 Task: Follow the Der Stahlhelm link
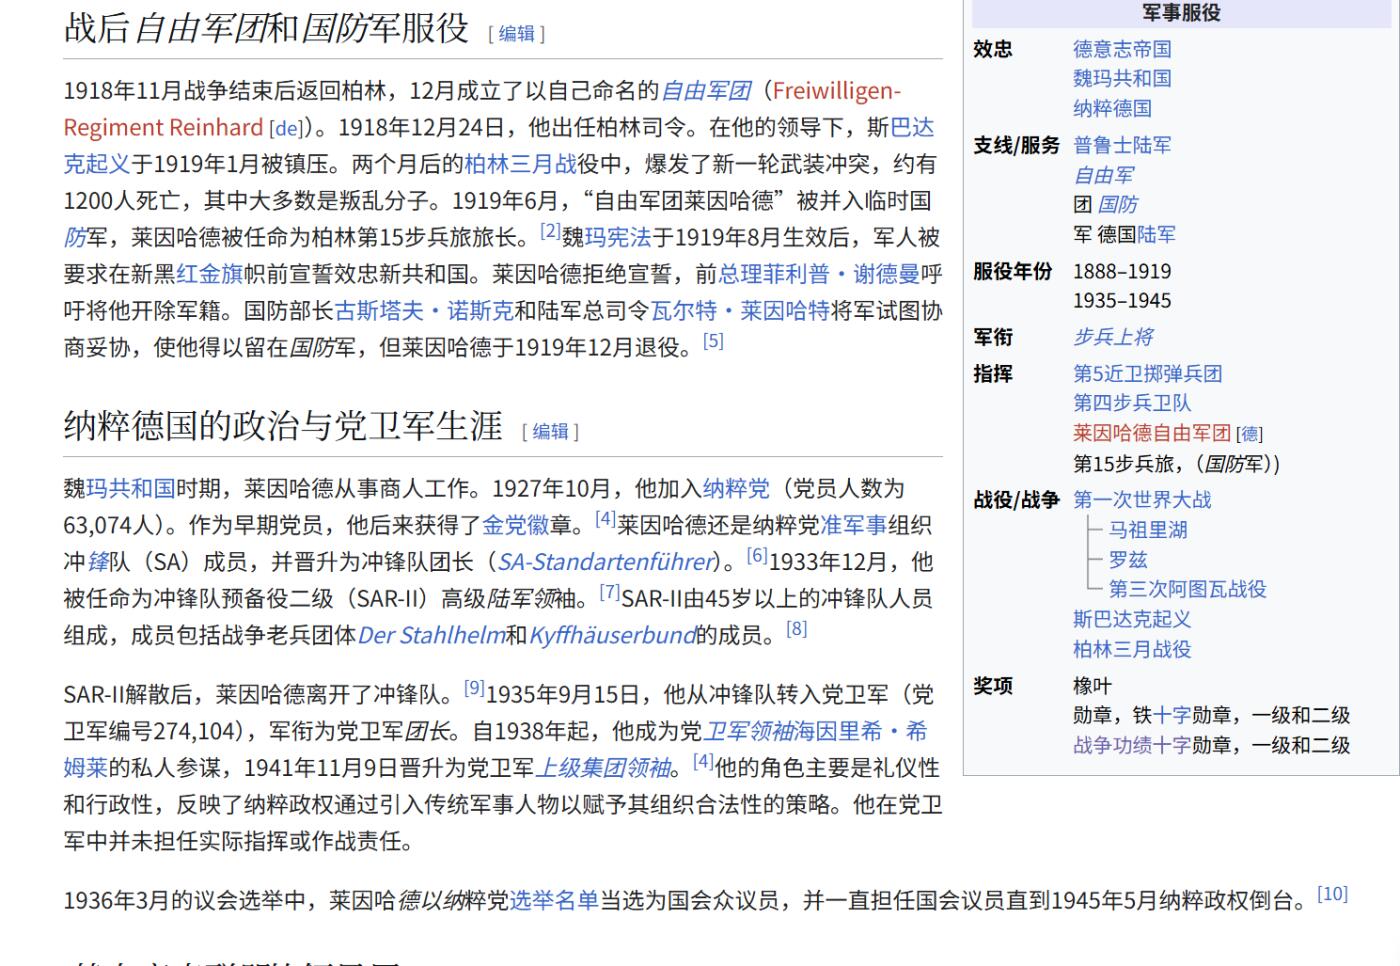tap(431, 634)
